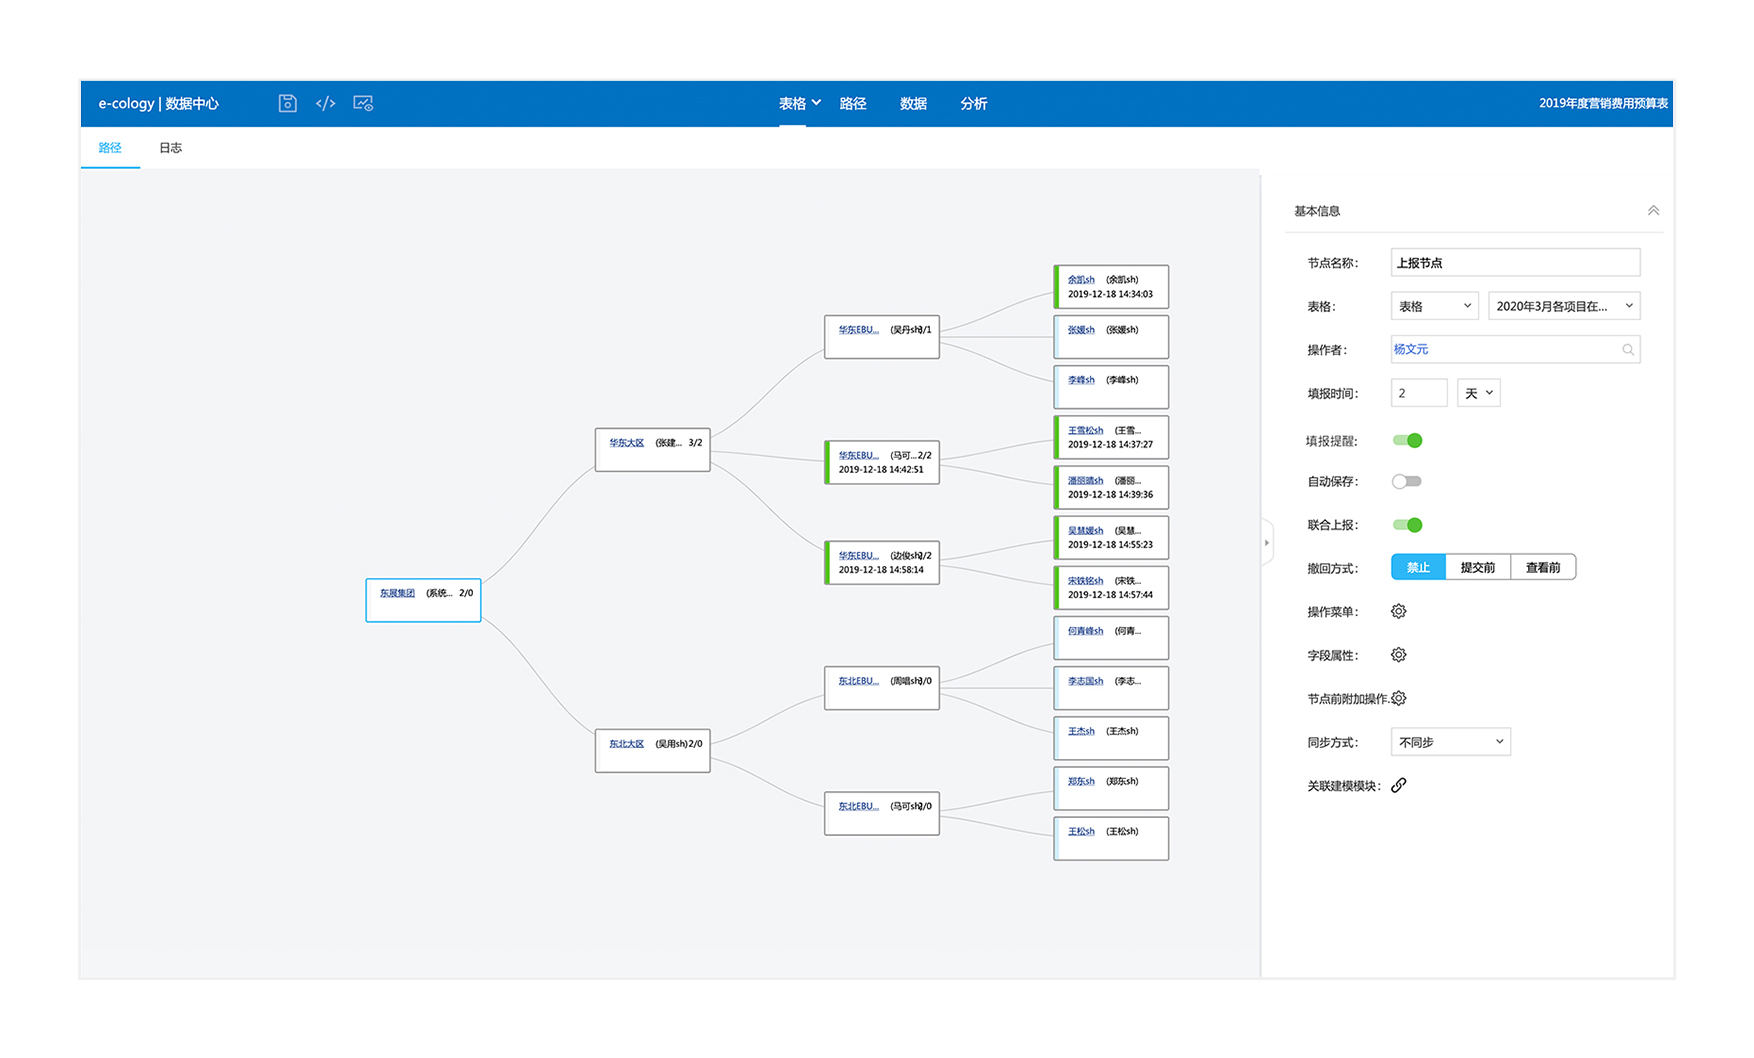Click the 东展集团 root node link
The image size is (1754, 1058).
(x=397, y=593)
